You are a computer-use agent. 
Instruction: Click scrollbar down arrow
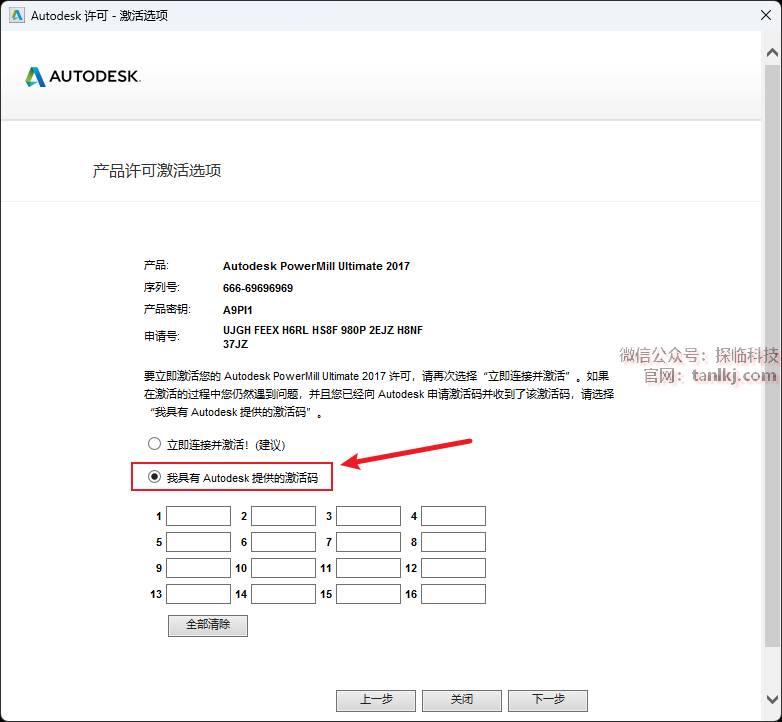[x=772, y=699]
